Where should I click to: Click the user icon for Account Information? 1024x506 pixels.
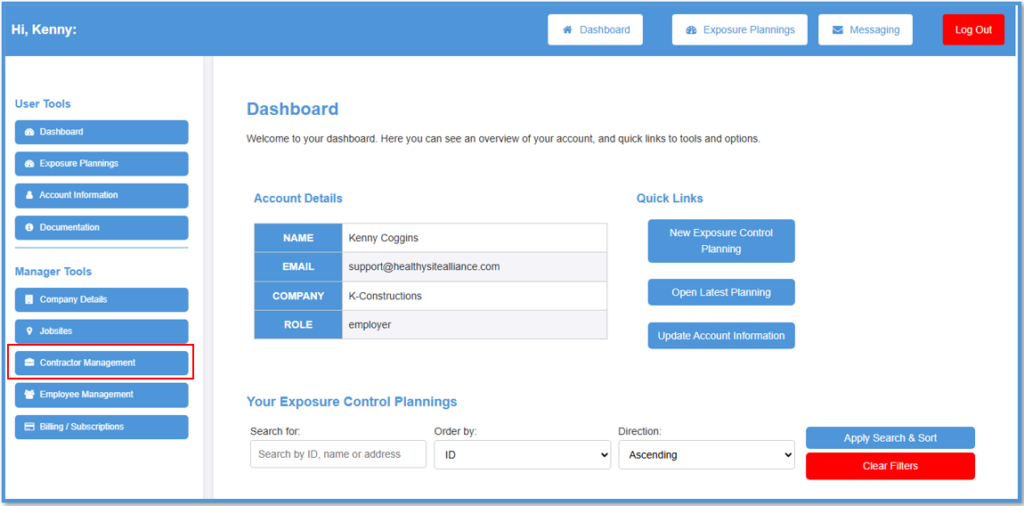[x=29, y=195]
